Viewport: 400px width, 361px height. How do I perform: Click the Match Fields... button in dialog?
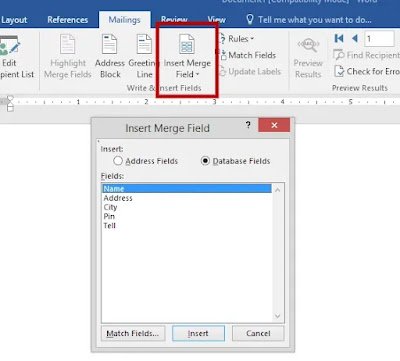[133, 333]
